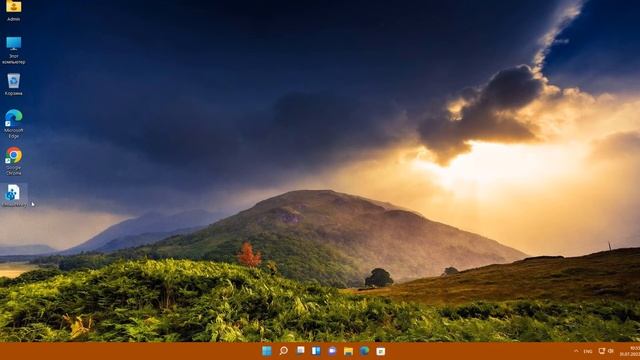
Task: Select the Microsoft Edge desktop shortcut
Action: point(13,124)
